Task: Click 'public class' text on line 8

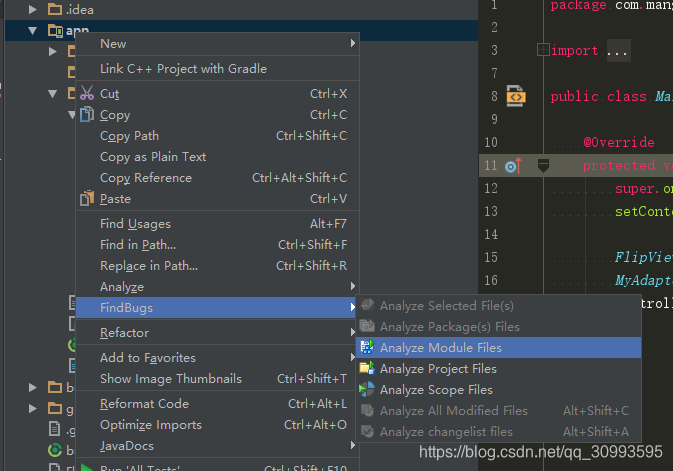Action: pos(598,96)
